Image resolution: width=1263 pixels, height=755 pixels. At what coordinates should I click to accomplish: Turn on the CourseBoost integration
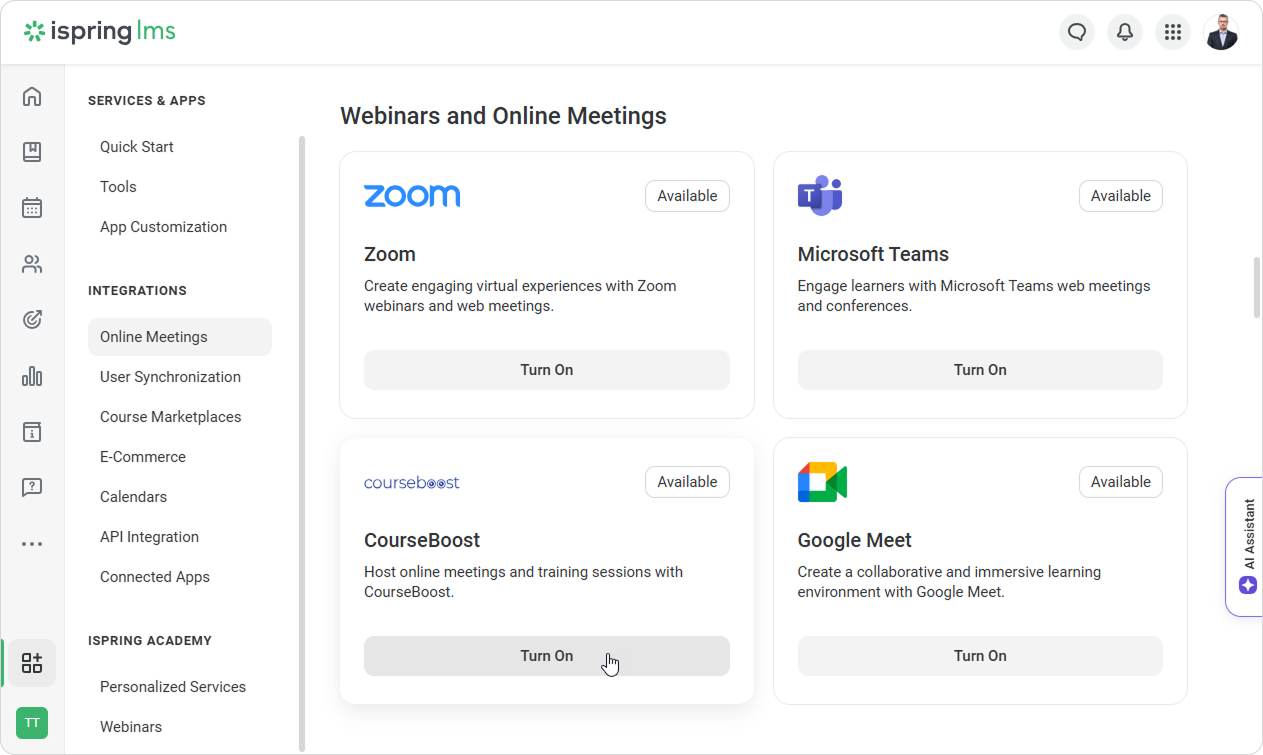click(x=546, y=656)
